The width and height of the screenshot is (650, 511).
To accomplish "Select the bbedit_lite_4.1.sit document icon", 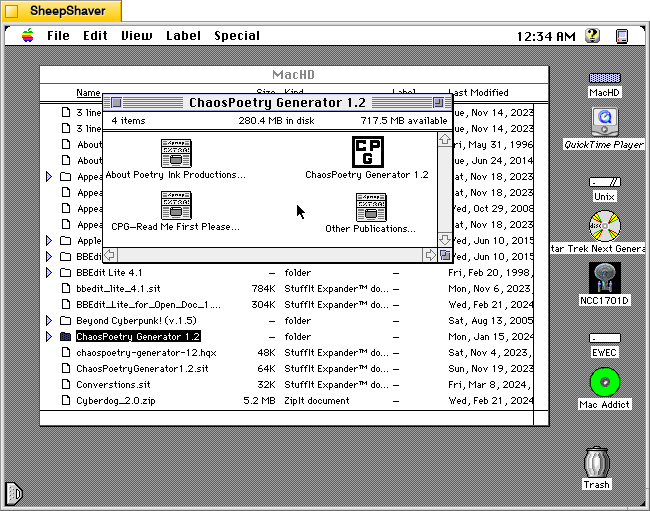I will click(65, 288).
